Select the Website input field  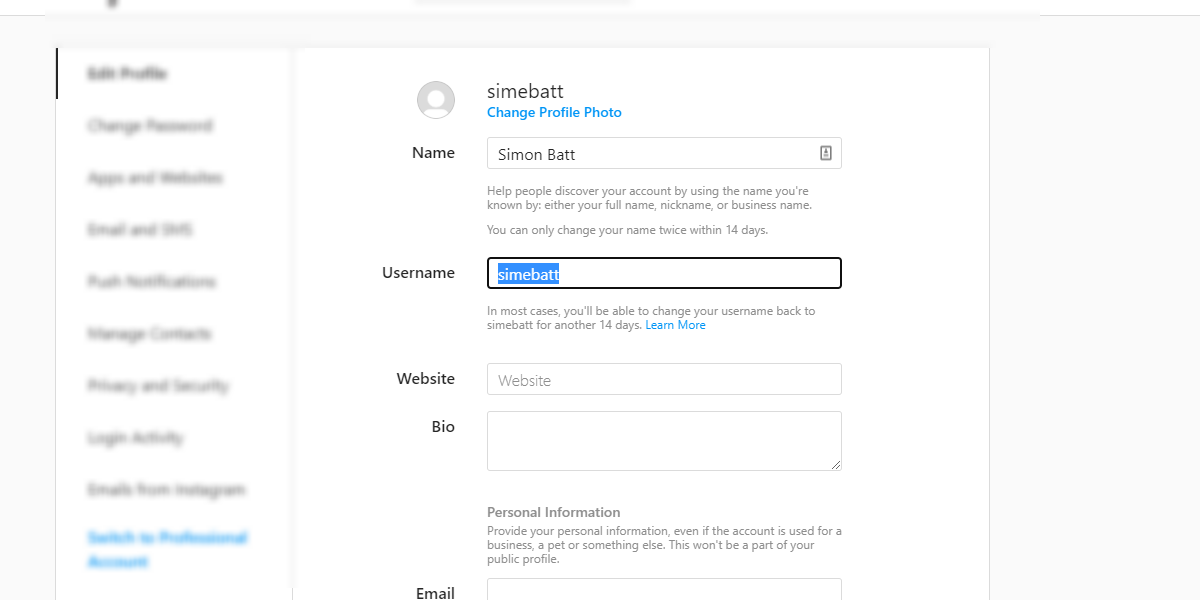[x=664, y=380]
